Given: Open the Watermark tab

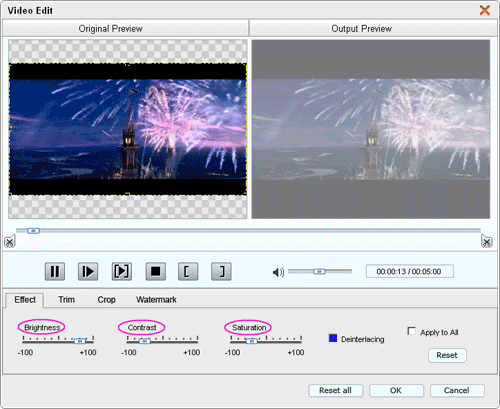Looking at the screenshot, I should (156, 300).
